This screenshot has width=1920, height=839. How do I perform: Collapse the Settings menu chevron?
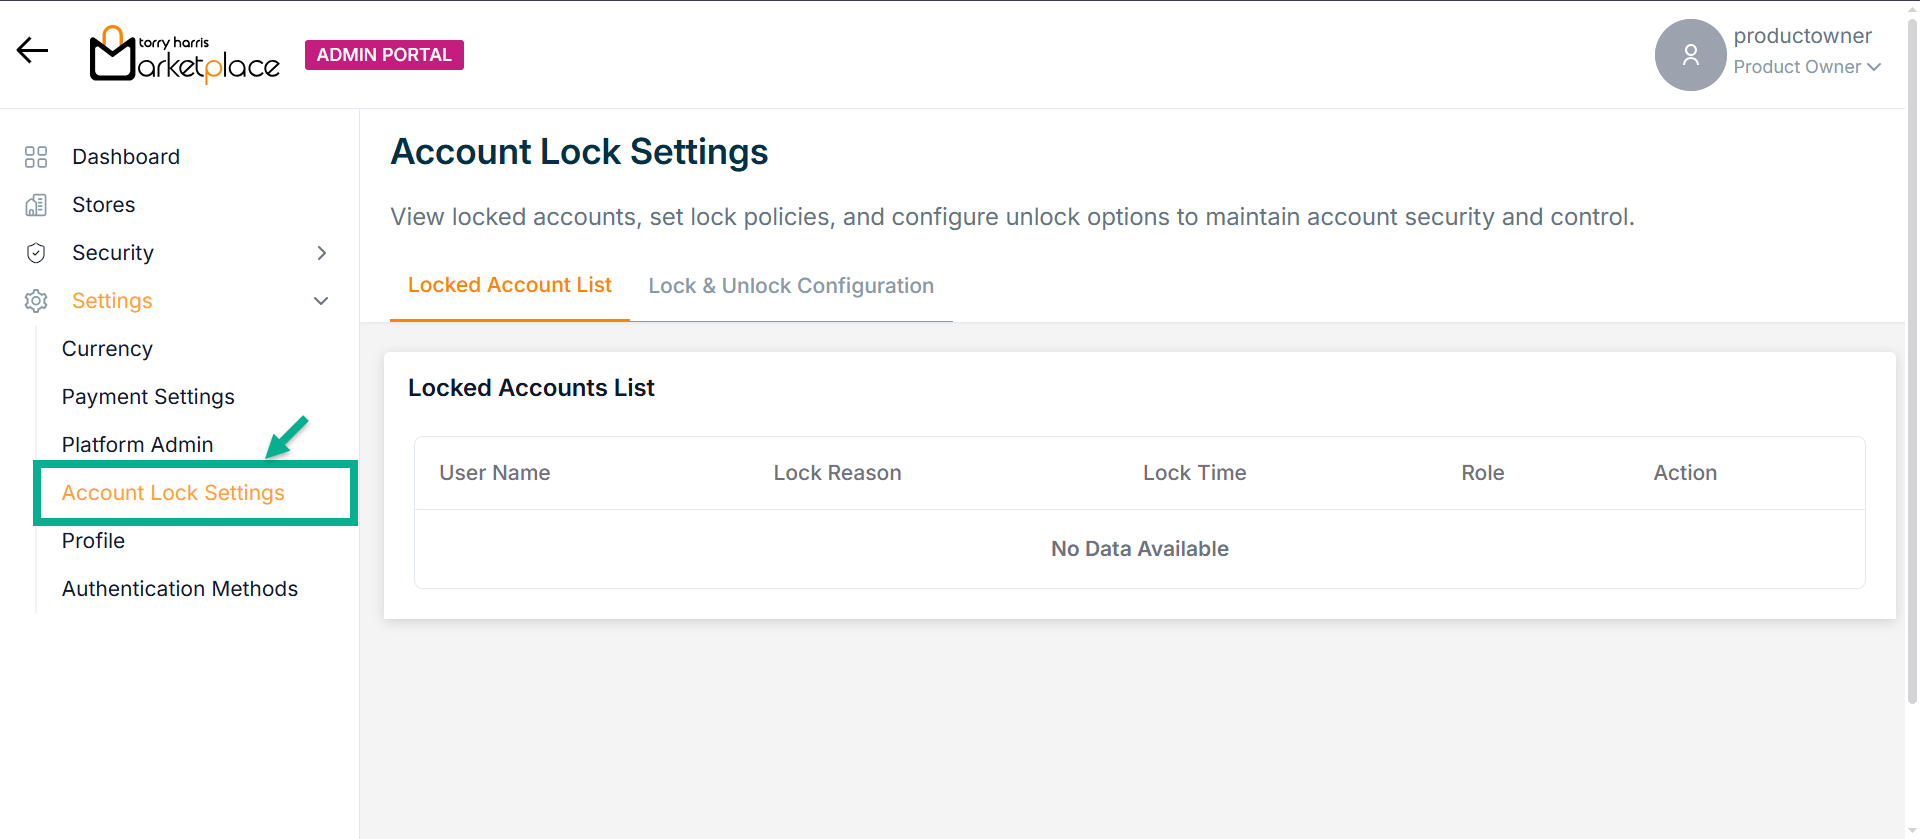tap(321, 301)
